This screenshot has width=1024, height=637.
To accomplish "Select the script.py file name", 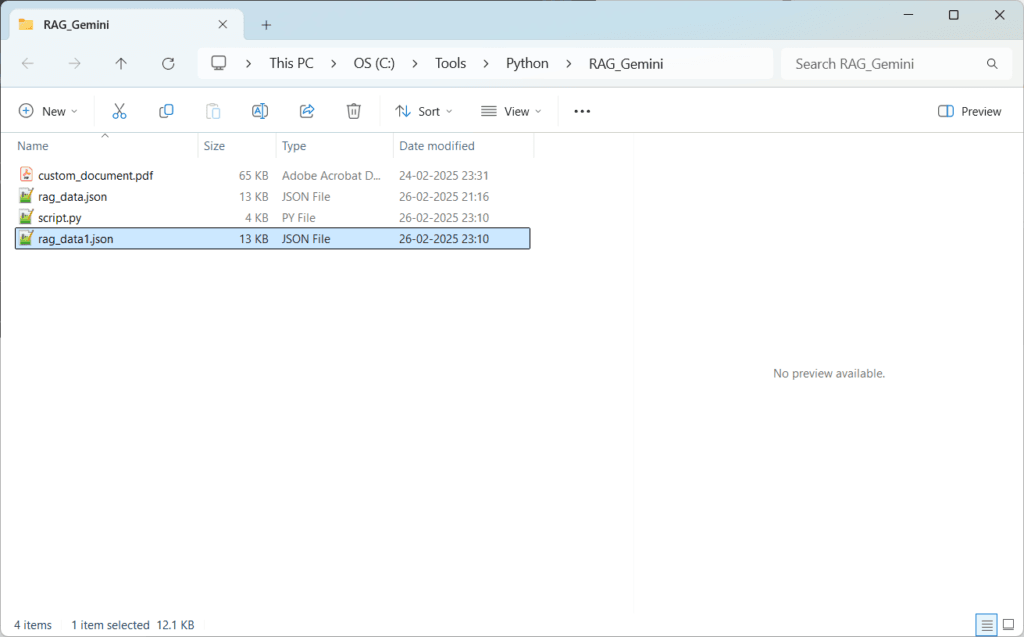I will (59, 218).
